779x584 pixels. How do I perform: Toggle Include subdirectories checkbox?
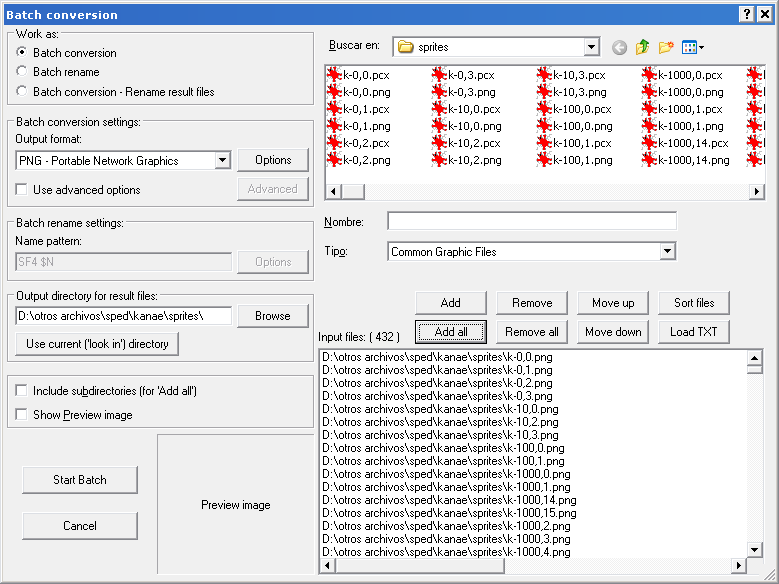click(x=22, y=391)
